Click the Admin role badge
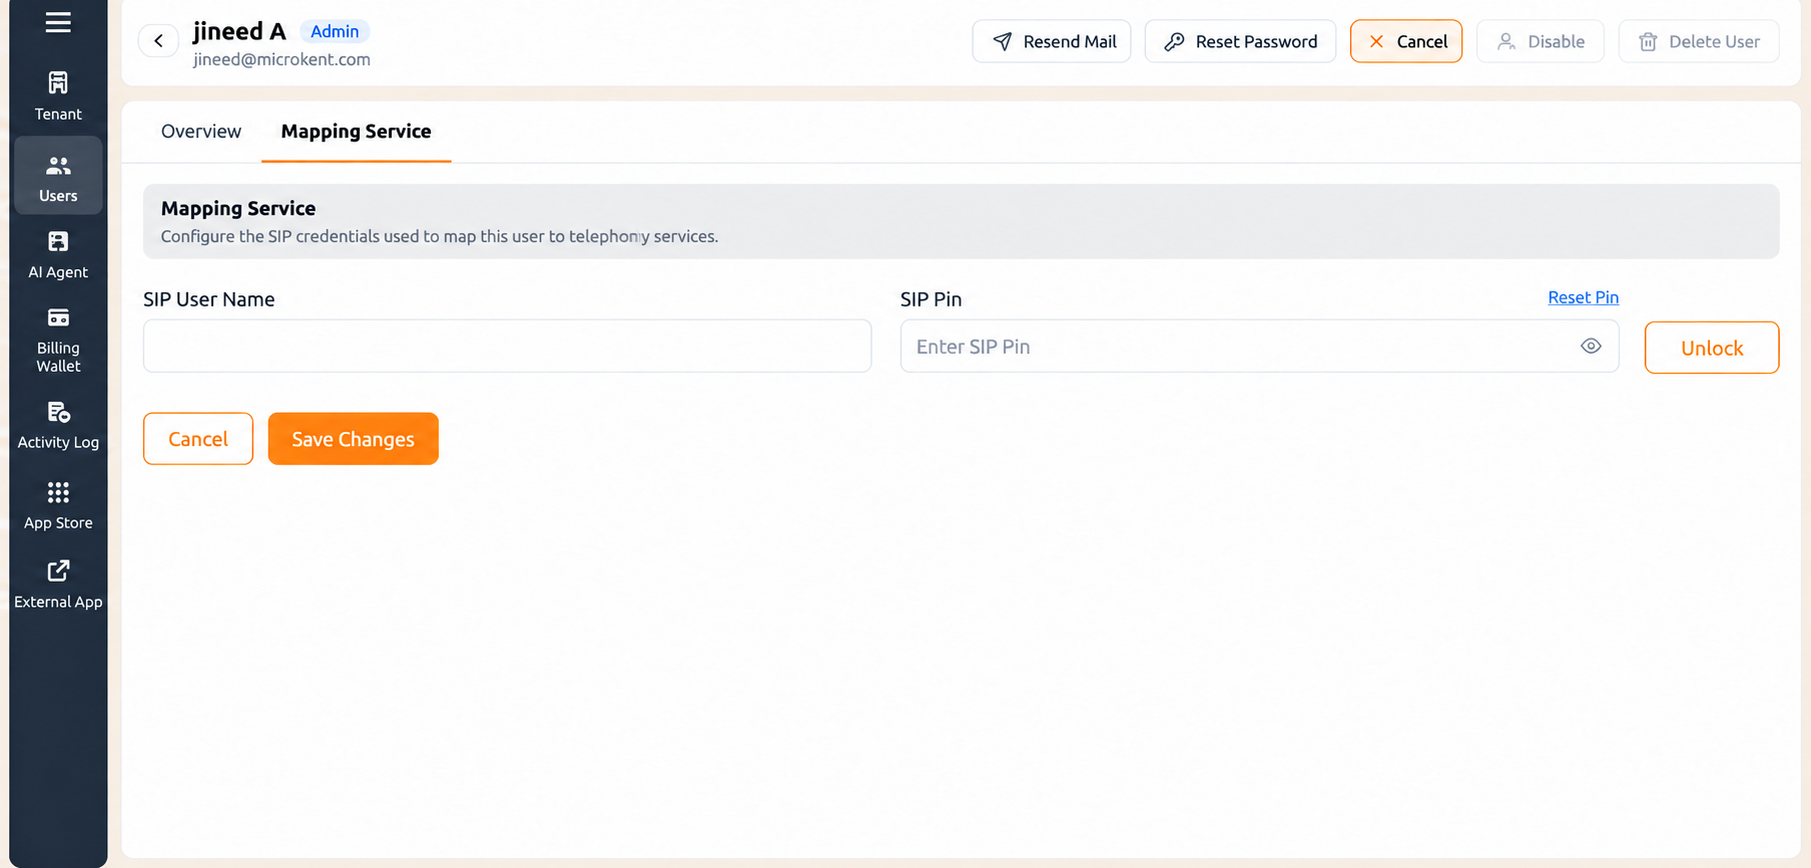Screen dimensions: 1811x868 334,31
